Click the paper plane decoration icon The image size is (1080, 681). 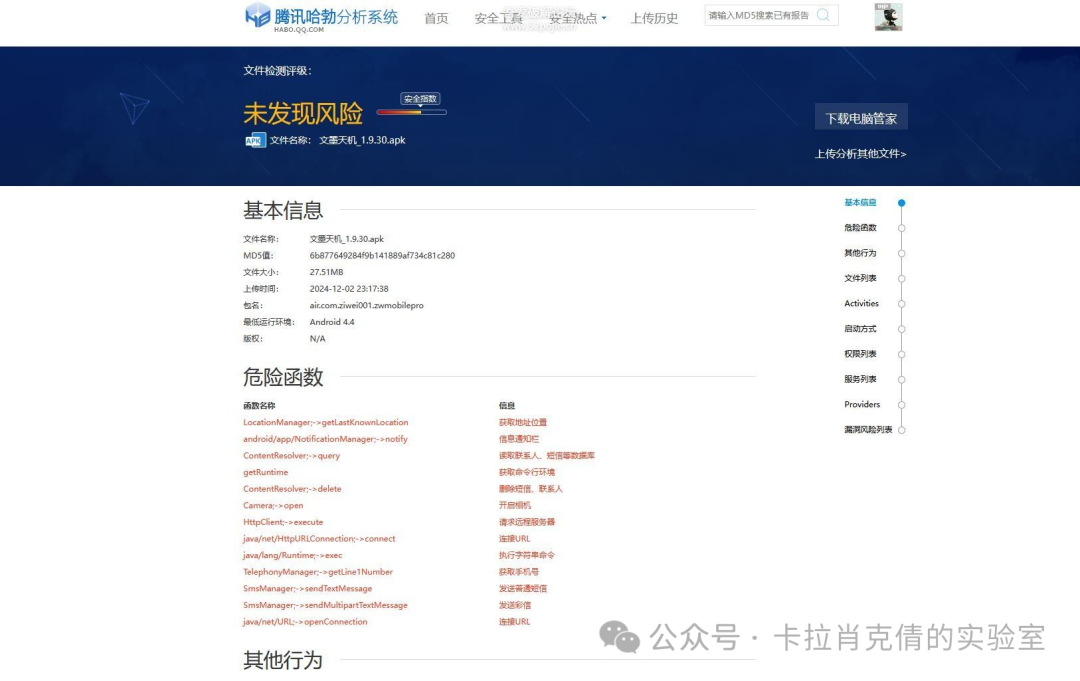(x=134, y=107)
